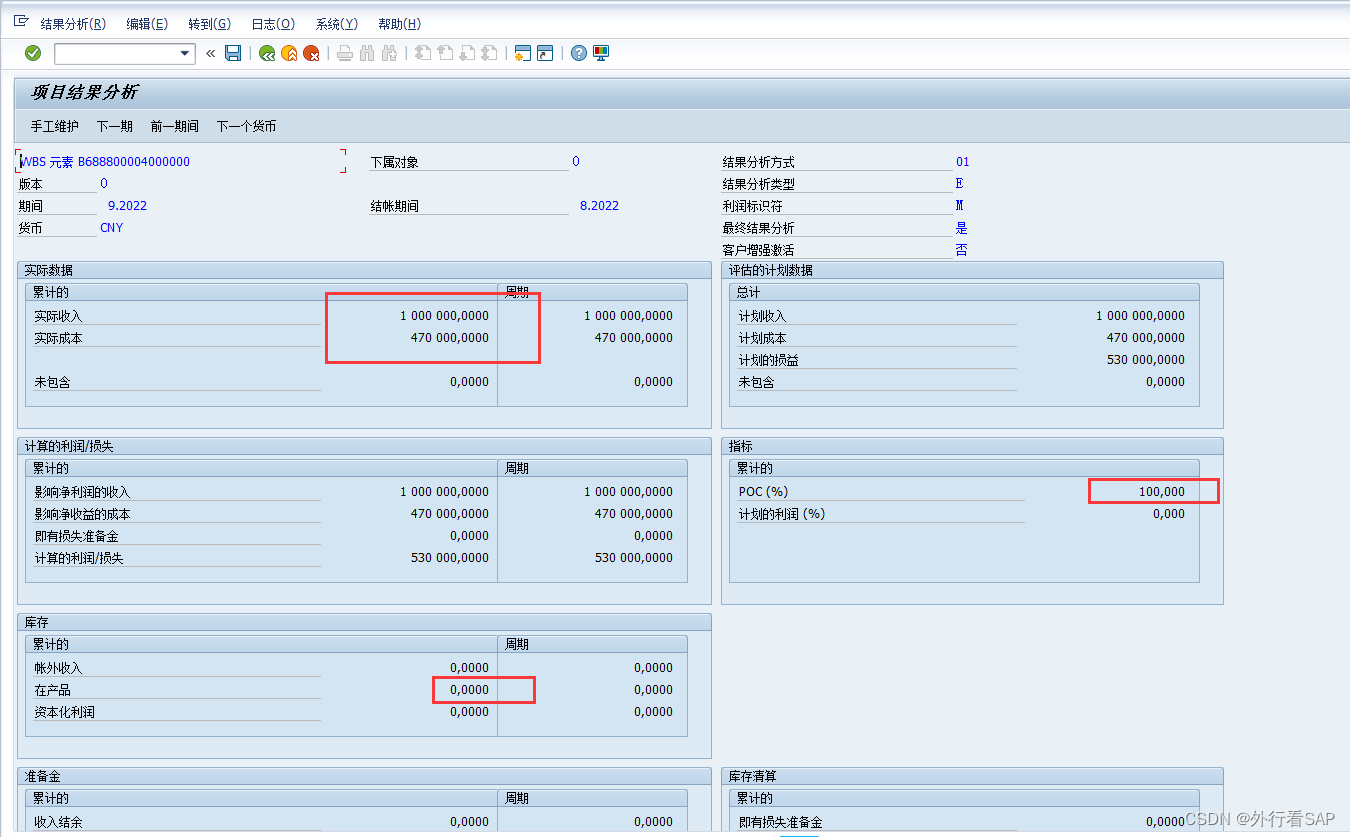Click the 结果分析方式 value 01
This screenshot has width=1350, height=837.
pos(962,162)
